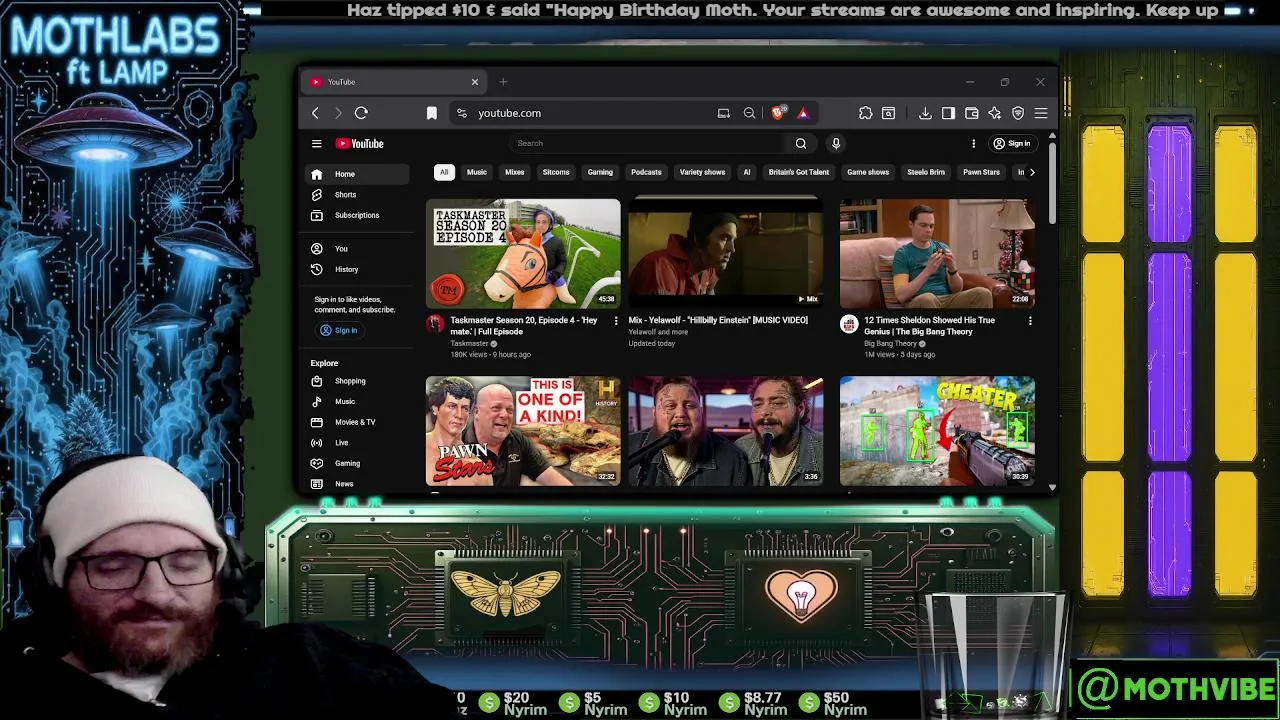Click the YouTube logo

tap(360, 143)
